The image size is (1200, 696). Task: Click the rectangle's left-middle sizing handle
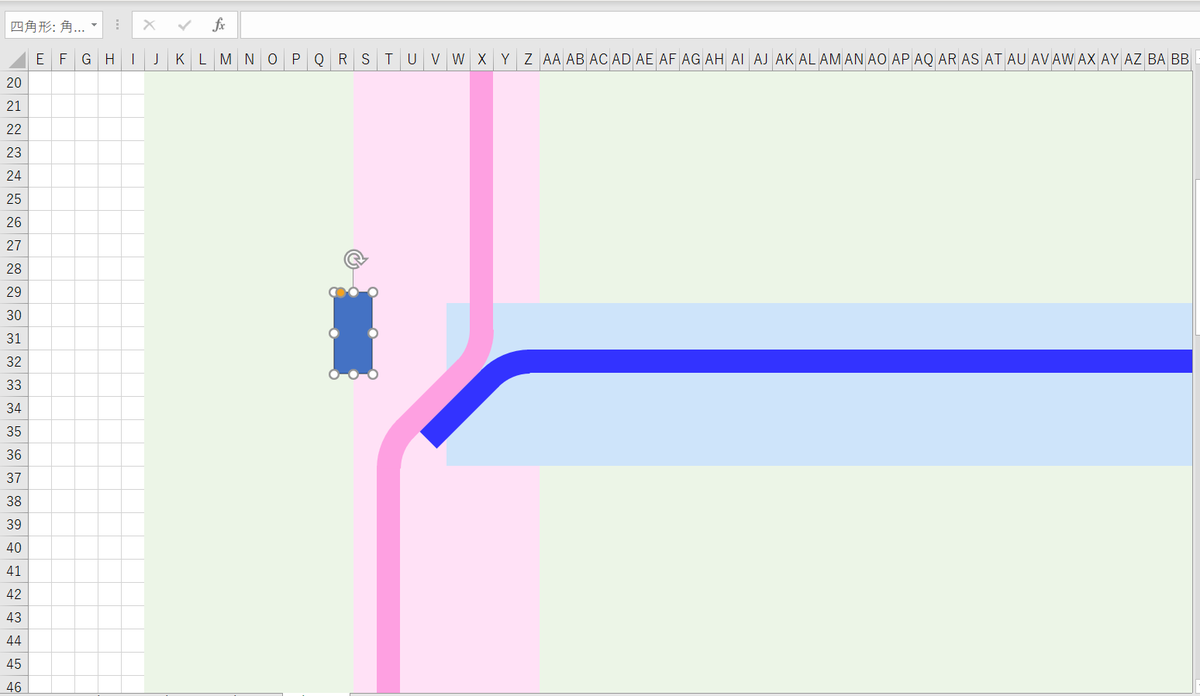(334, 333)
